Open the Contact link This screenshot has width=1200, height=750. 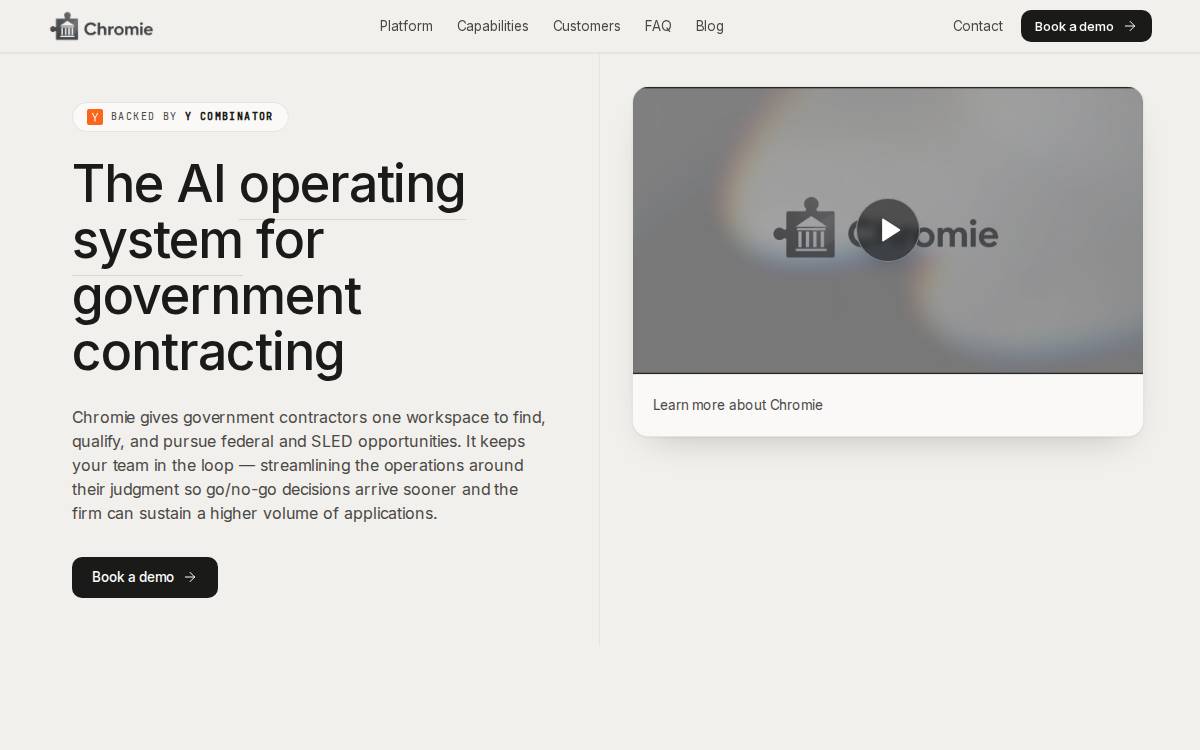click(978, 26)
